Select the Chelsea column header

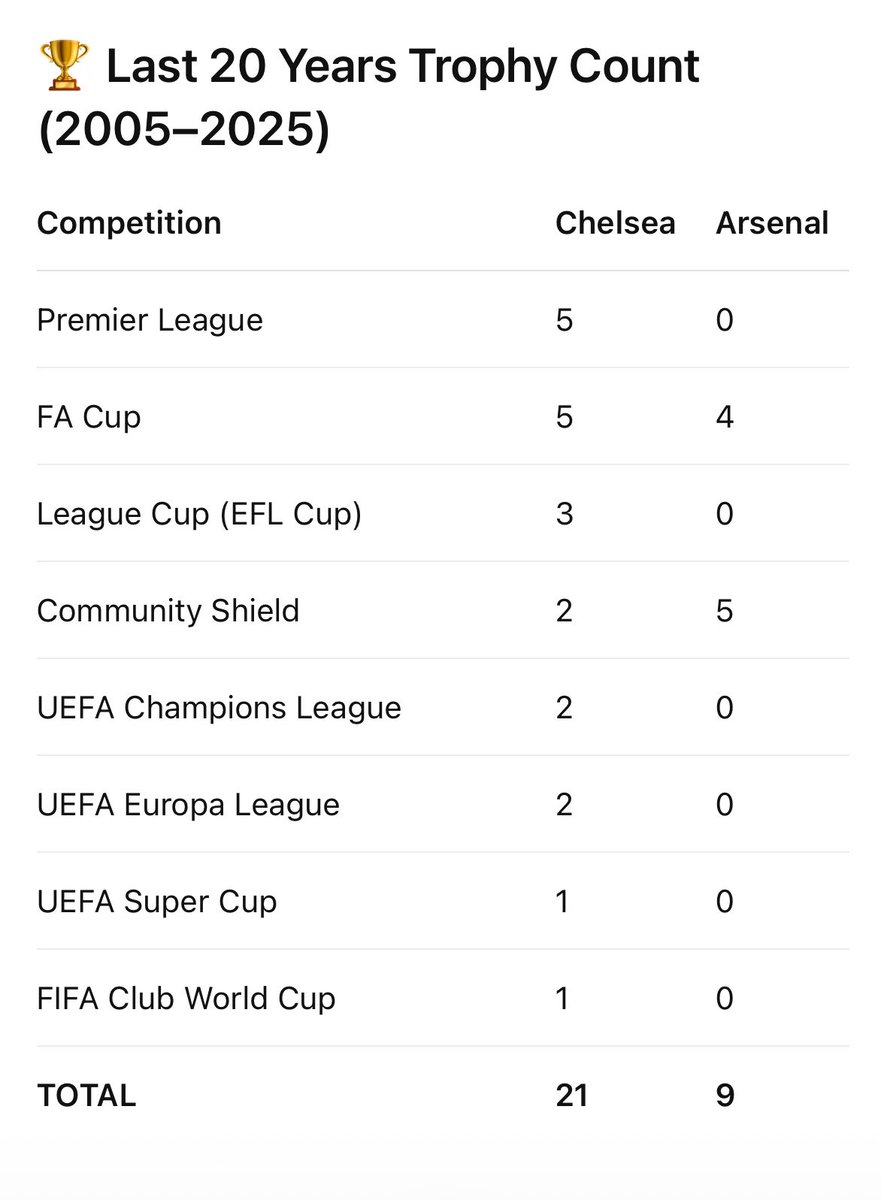[615, 222]
